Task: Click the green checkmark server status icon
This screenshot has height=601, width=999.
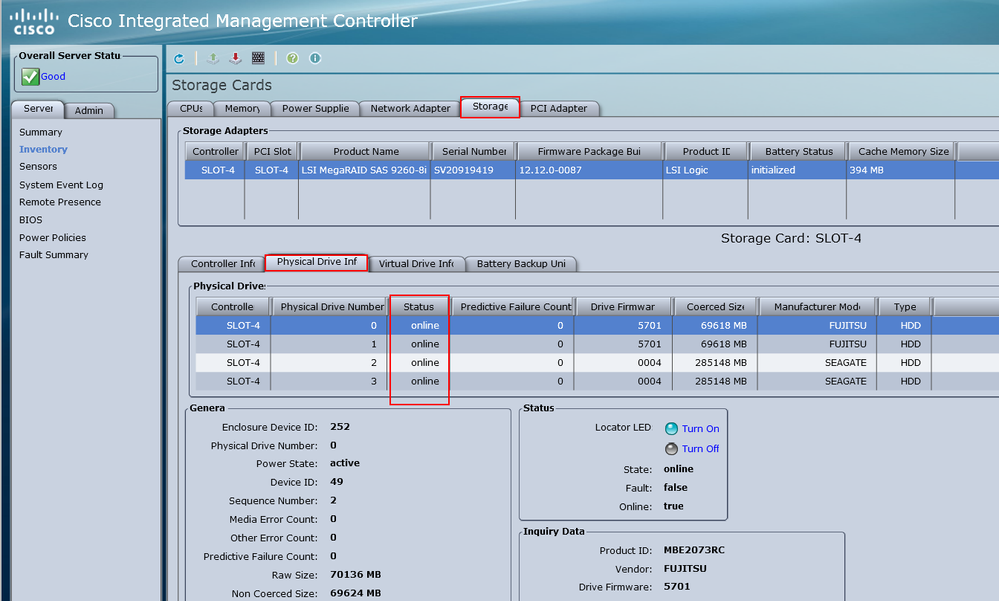Action: click(x=30, y=76)
